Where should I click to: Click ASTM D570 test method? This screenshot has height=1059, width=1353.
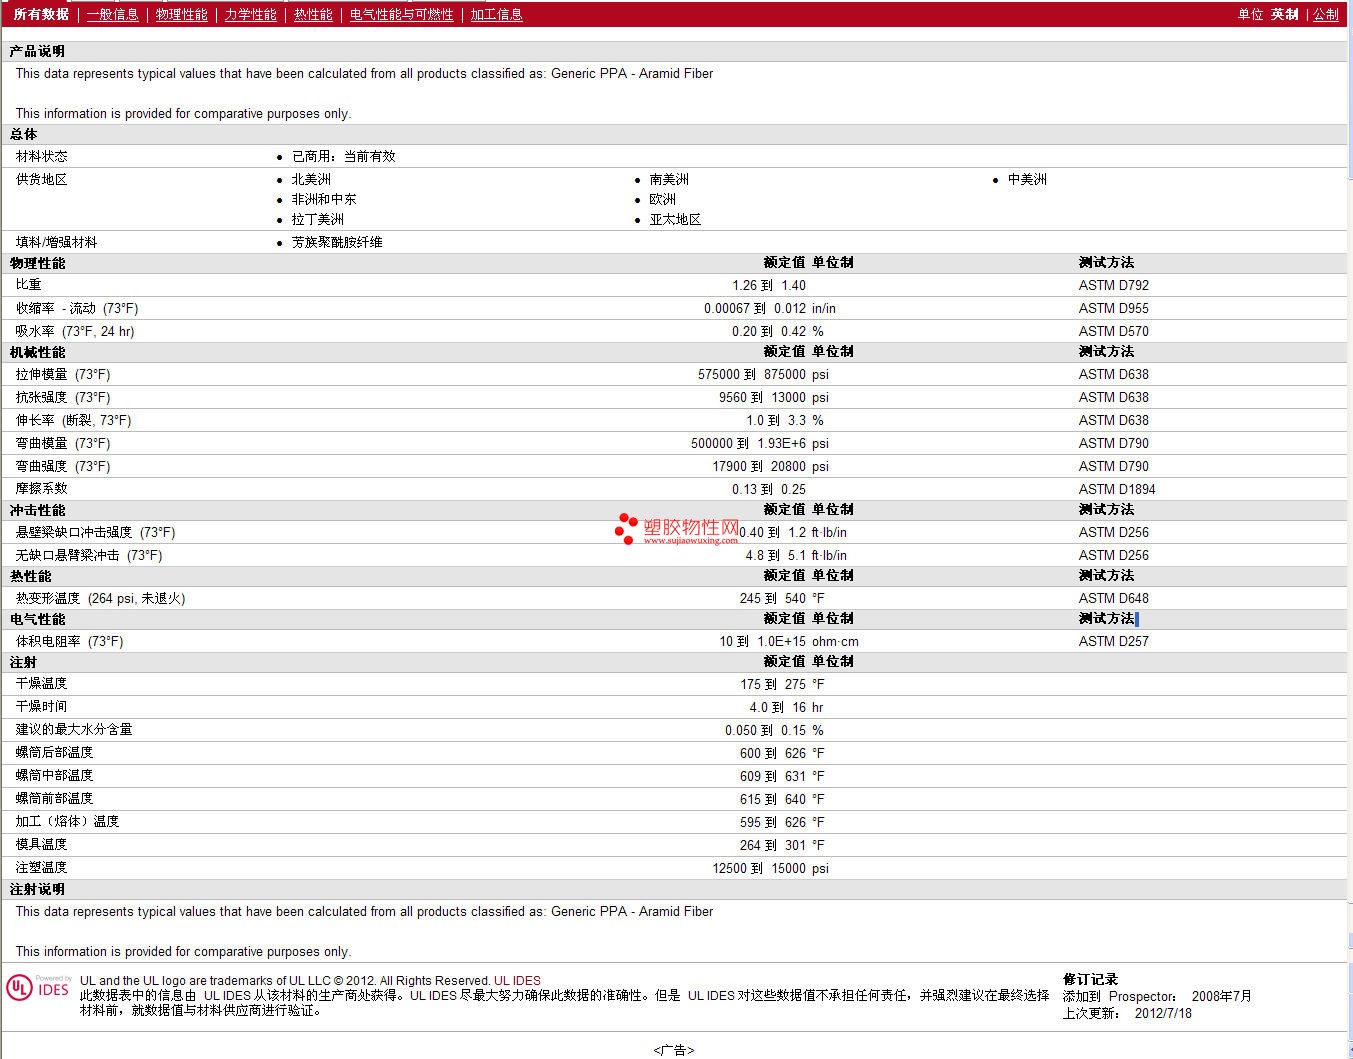1114,331
